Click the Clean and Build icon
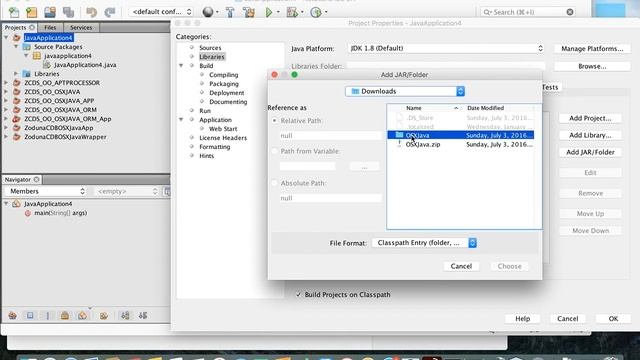 point(249,12)
